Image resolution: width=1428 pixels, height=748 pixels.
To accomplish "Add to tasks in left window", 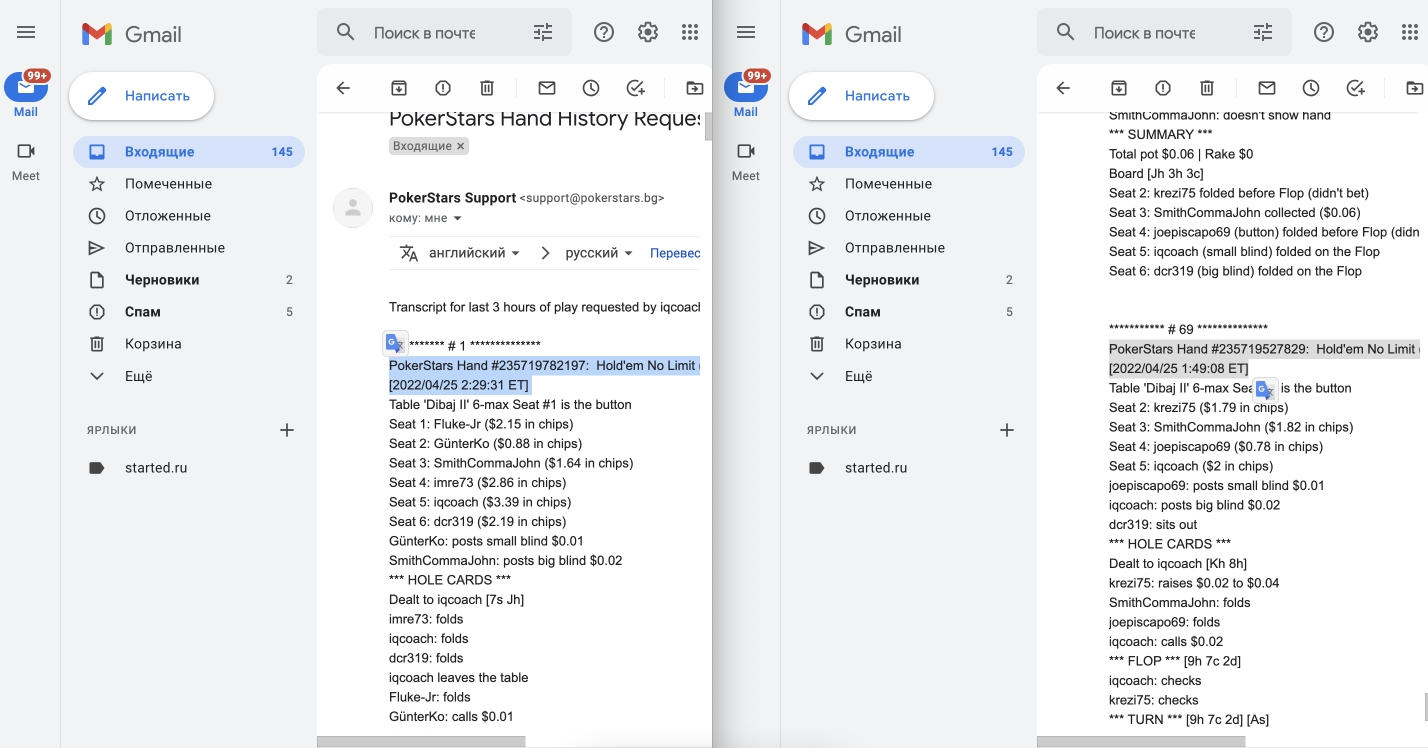I will (x=635, y=88).
